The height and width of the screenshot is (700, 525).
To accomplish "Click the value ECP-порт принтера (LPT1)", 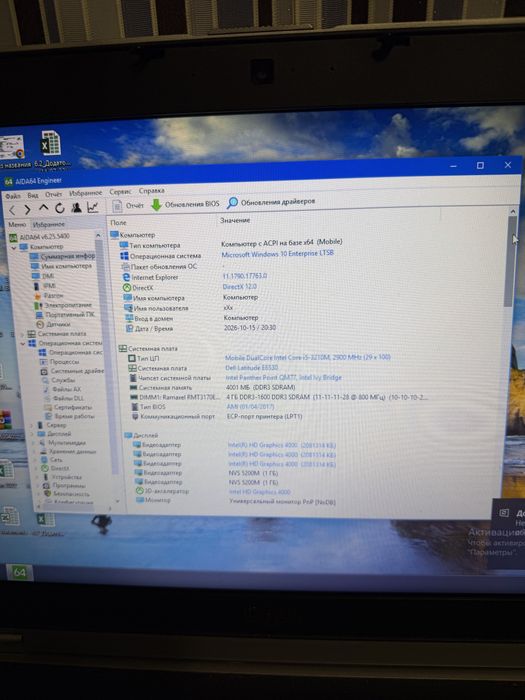I will (264, 416).
